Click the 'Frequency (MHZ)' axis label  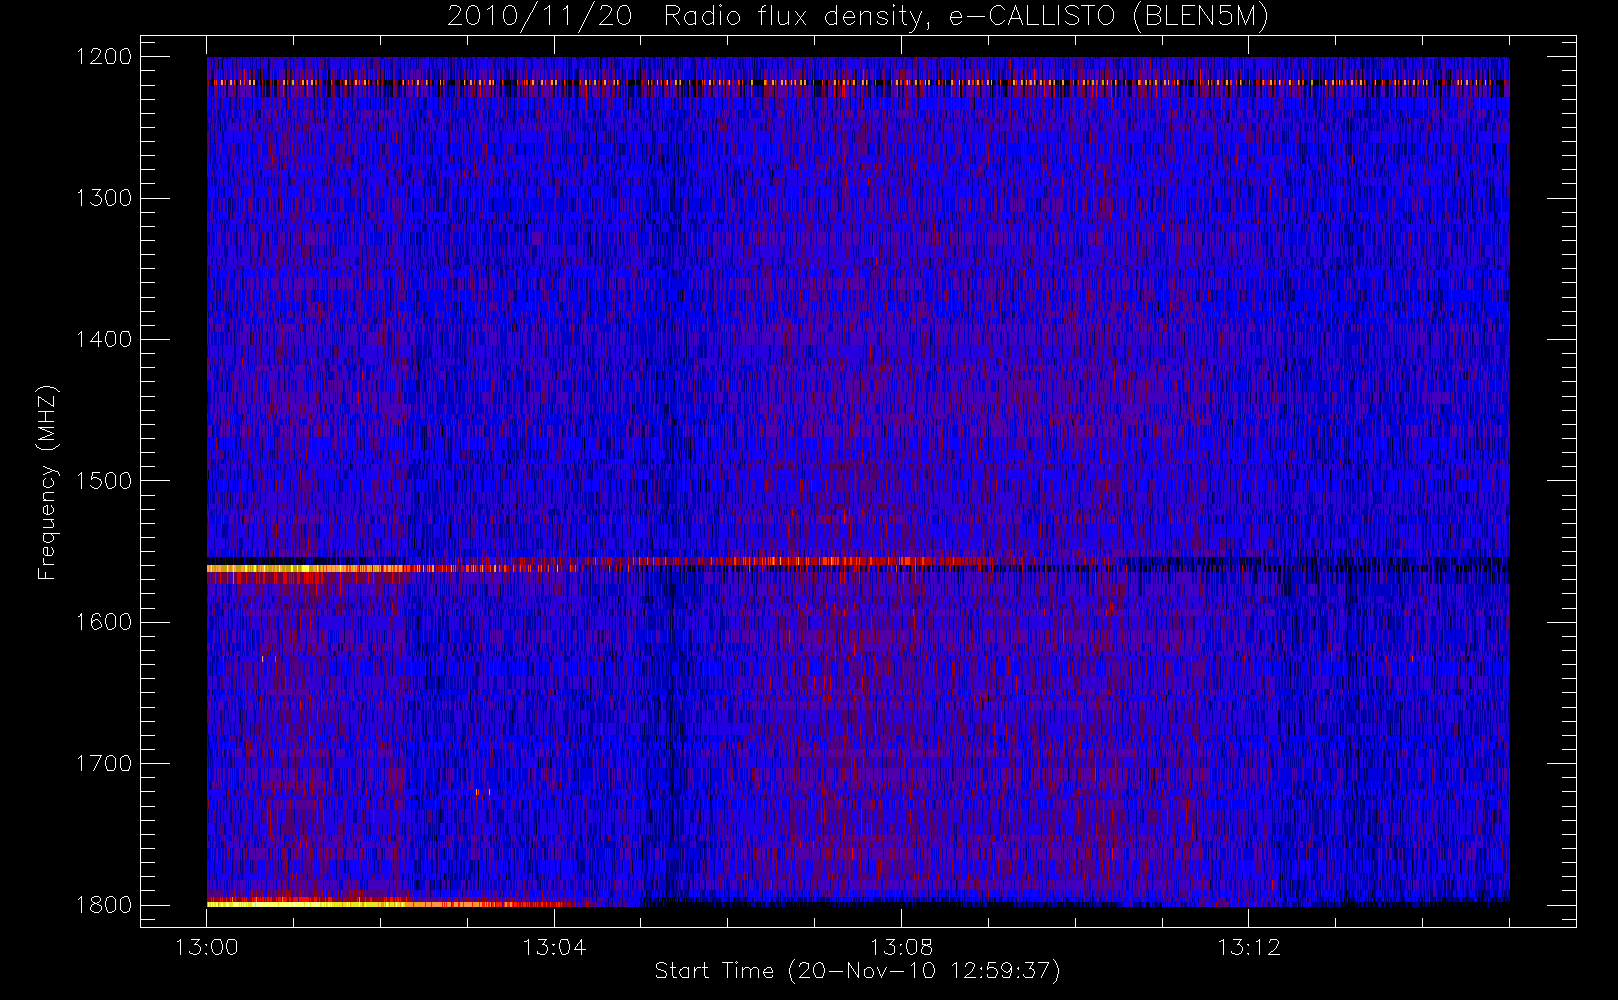point(47,482)
